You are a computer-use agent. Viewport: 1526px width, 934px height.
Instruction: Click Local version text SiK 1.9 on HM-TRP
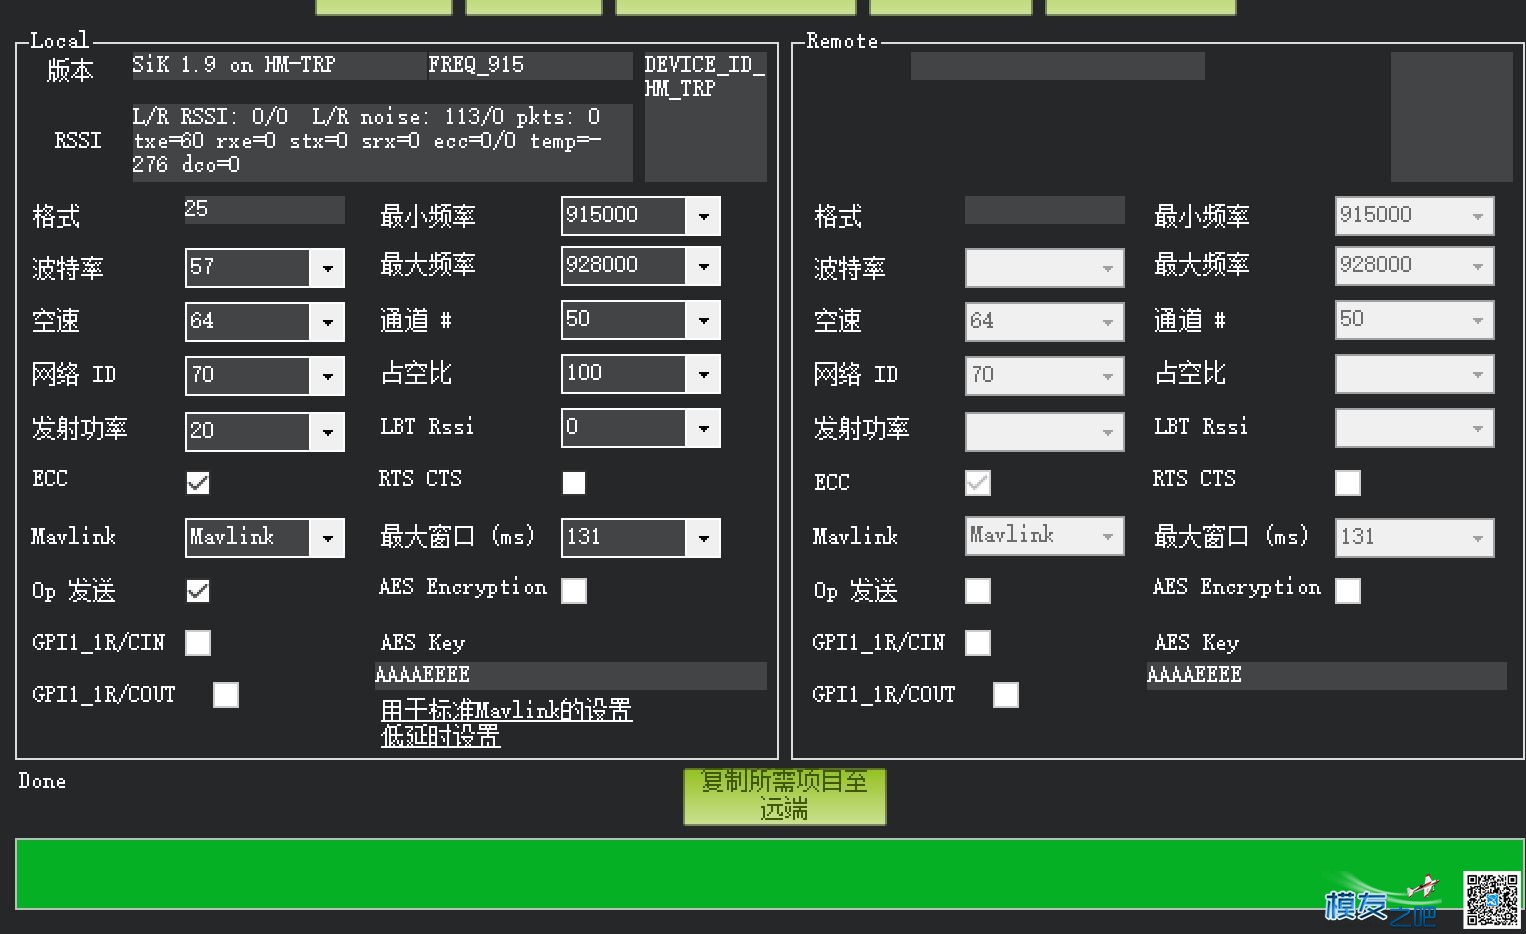279,66
